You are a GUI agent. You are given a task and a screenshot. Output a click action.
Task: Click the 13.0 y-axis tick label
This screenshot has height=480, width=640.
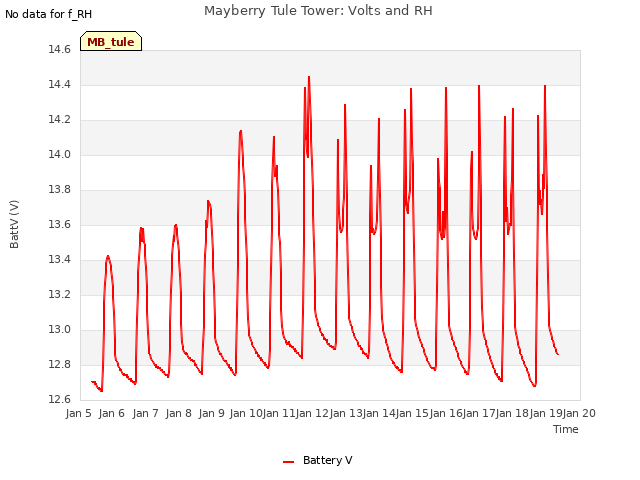60,330
